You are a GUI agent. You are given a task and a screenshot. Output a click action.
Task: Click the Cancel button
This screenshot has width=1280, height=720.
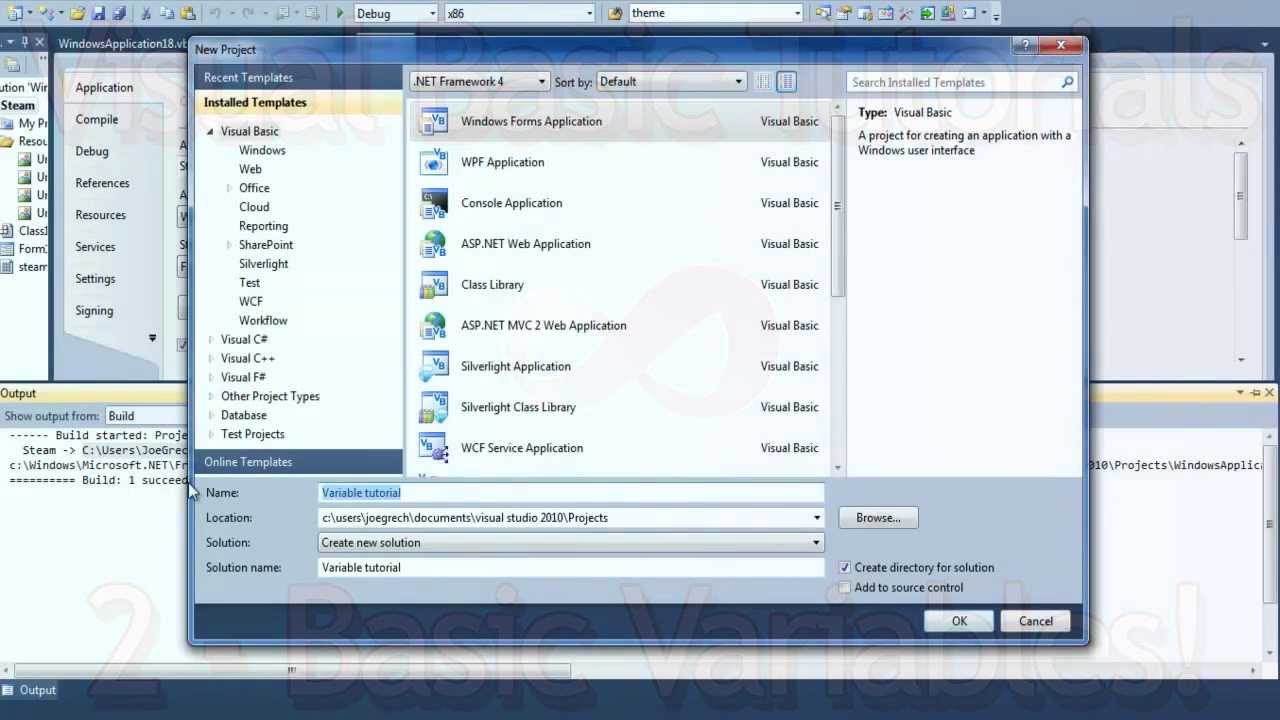[x=1036, y=621]
